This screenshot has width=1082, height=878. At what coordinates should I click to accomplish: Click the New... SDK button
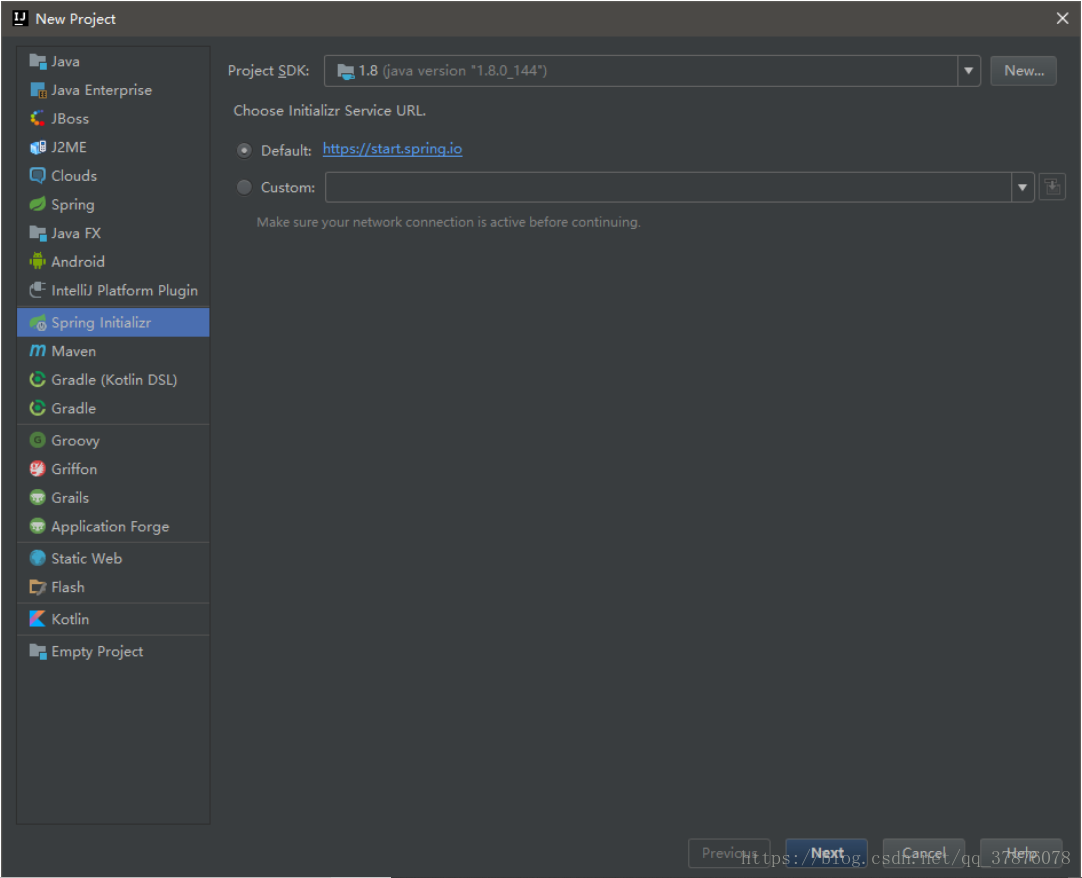[1023, 70]
